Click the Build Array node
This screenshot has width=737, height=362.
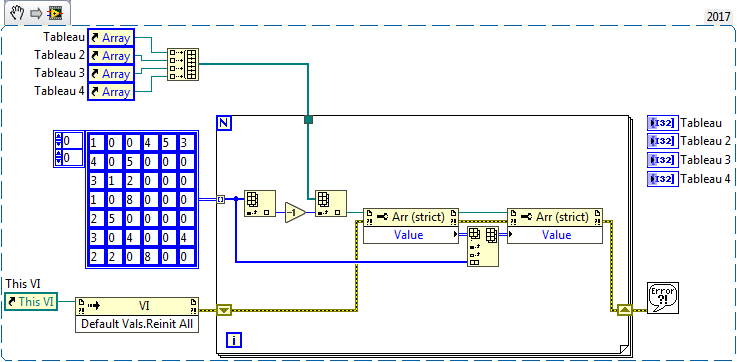pyautogui.click(x=183, y=64)
